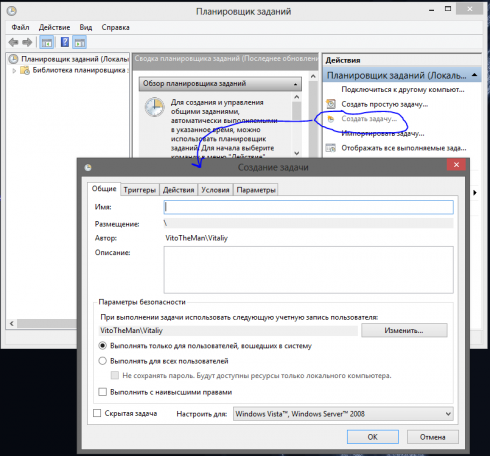Open the Файл menu
This screenshot has height=456, width=490.
[20, 27]
